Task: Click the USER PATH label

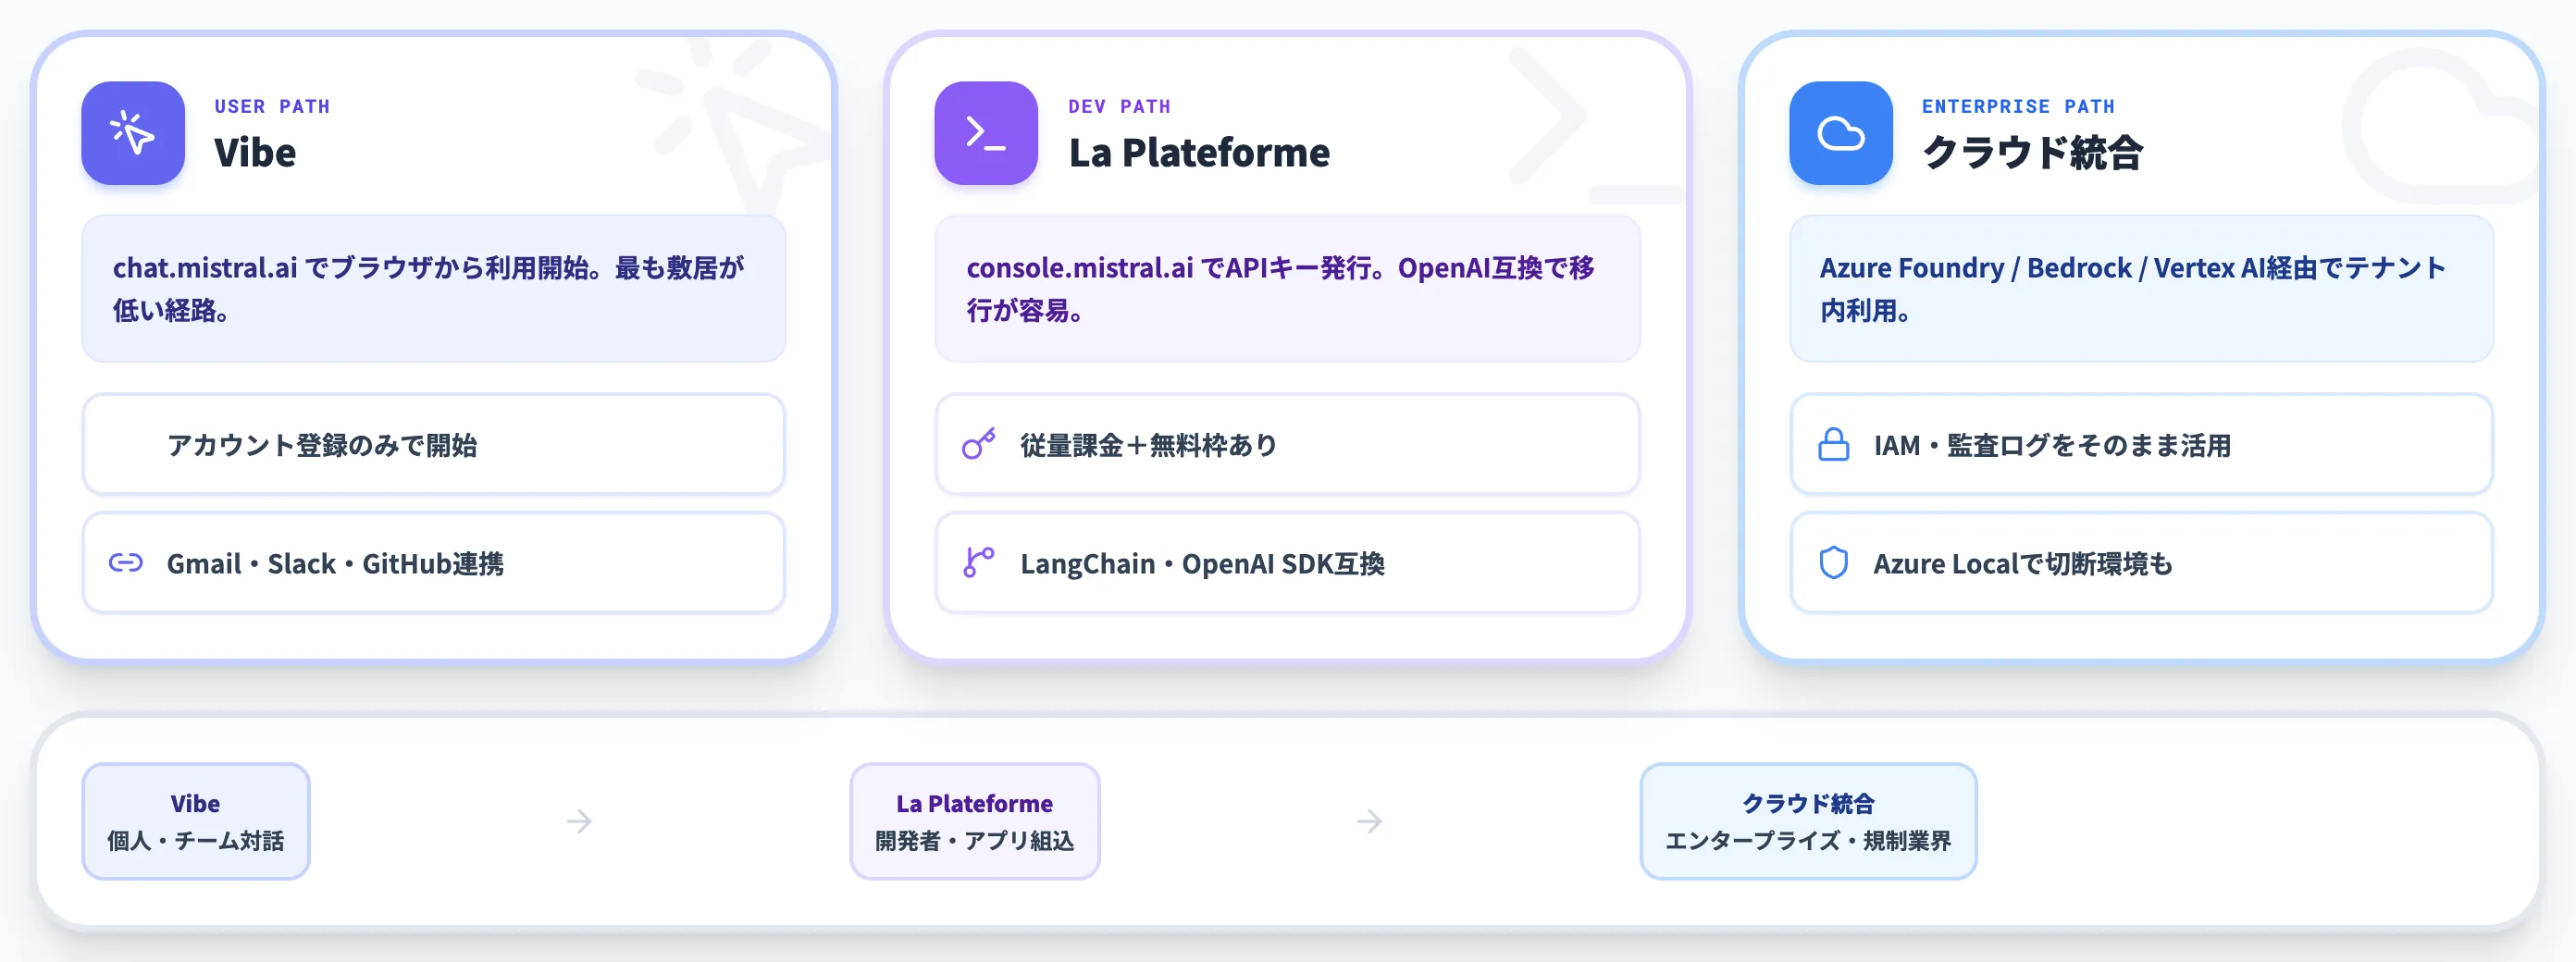Action: (272, 106)
